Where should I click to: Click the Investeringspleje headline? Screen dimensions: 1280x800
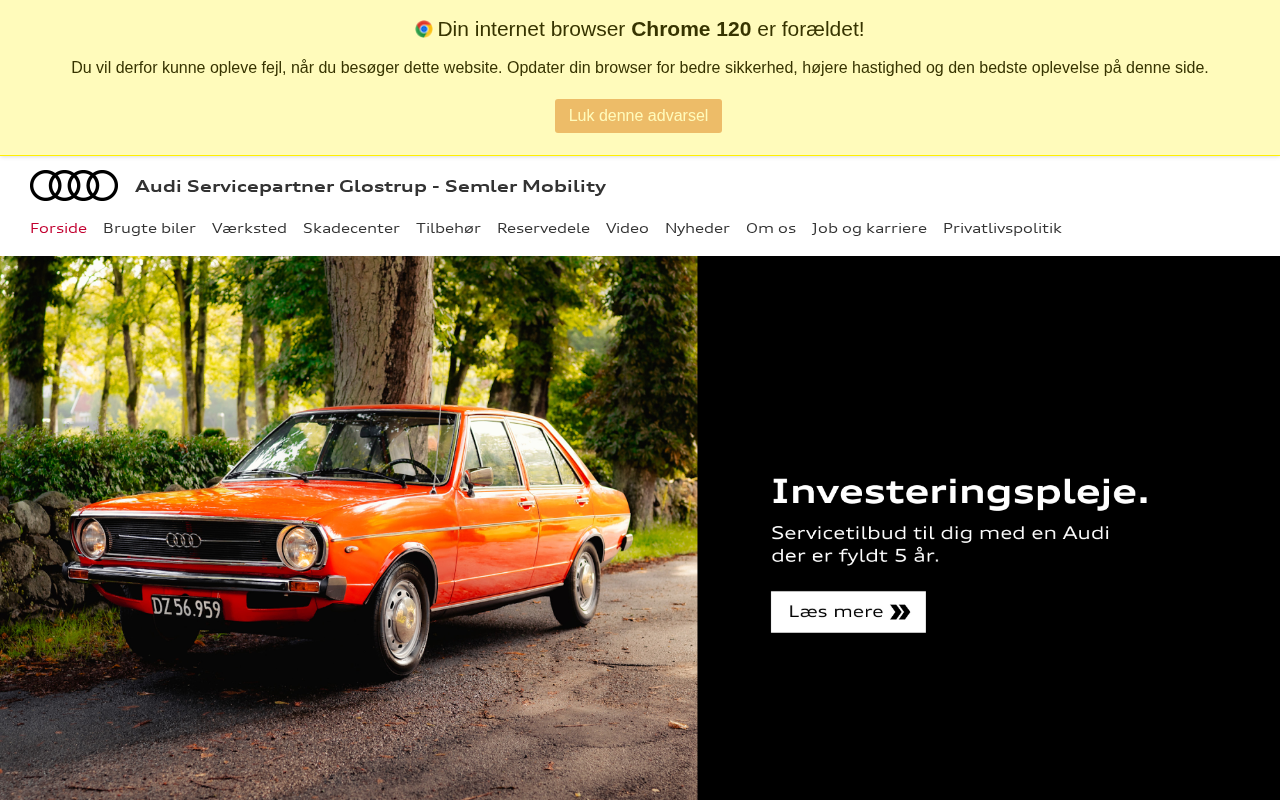tap(960, 492)
